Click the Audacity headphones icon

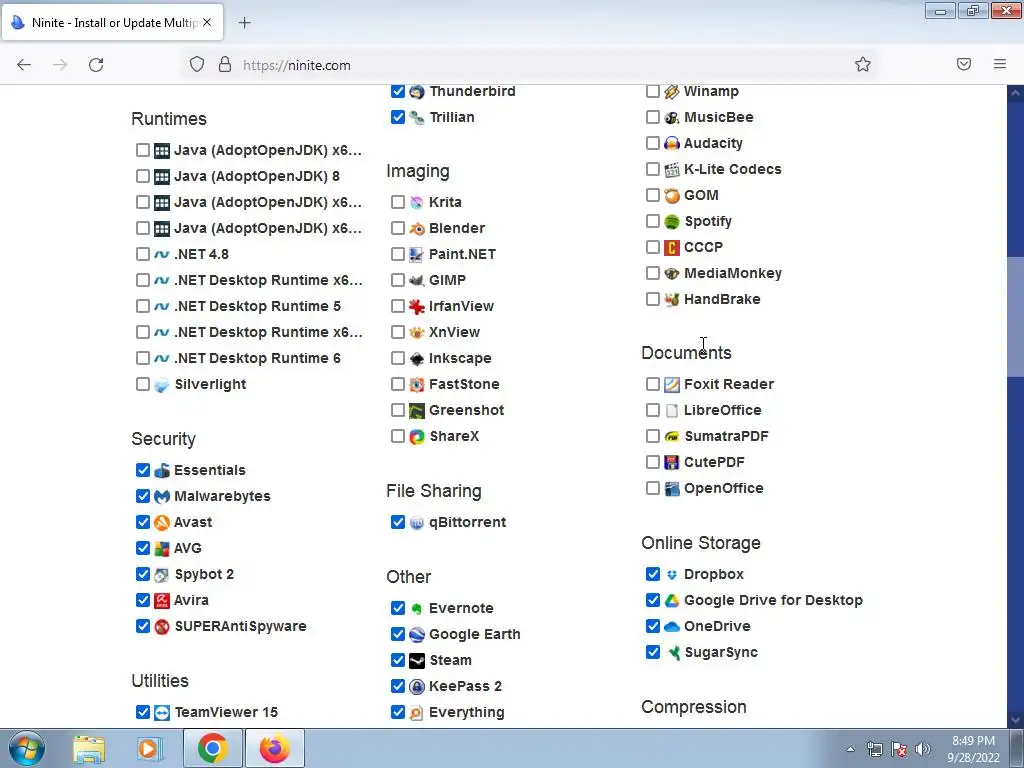coord(671,143)
